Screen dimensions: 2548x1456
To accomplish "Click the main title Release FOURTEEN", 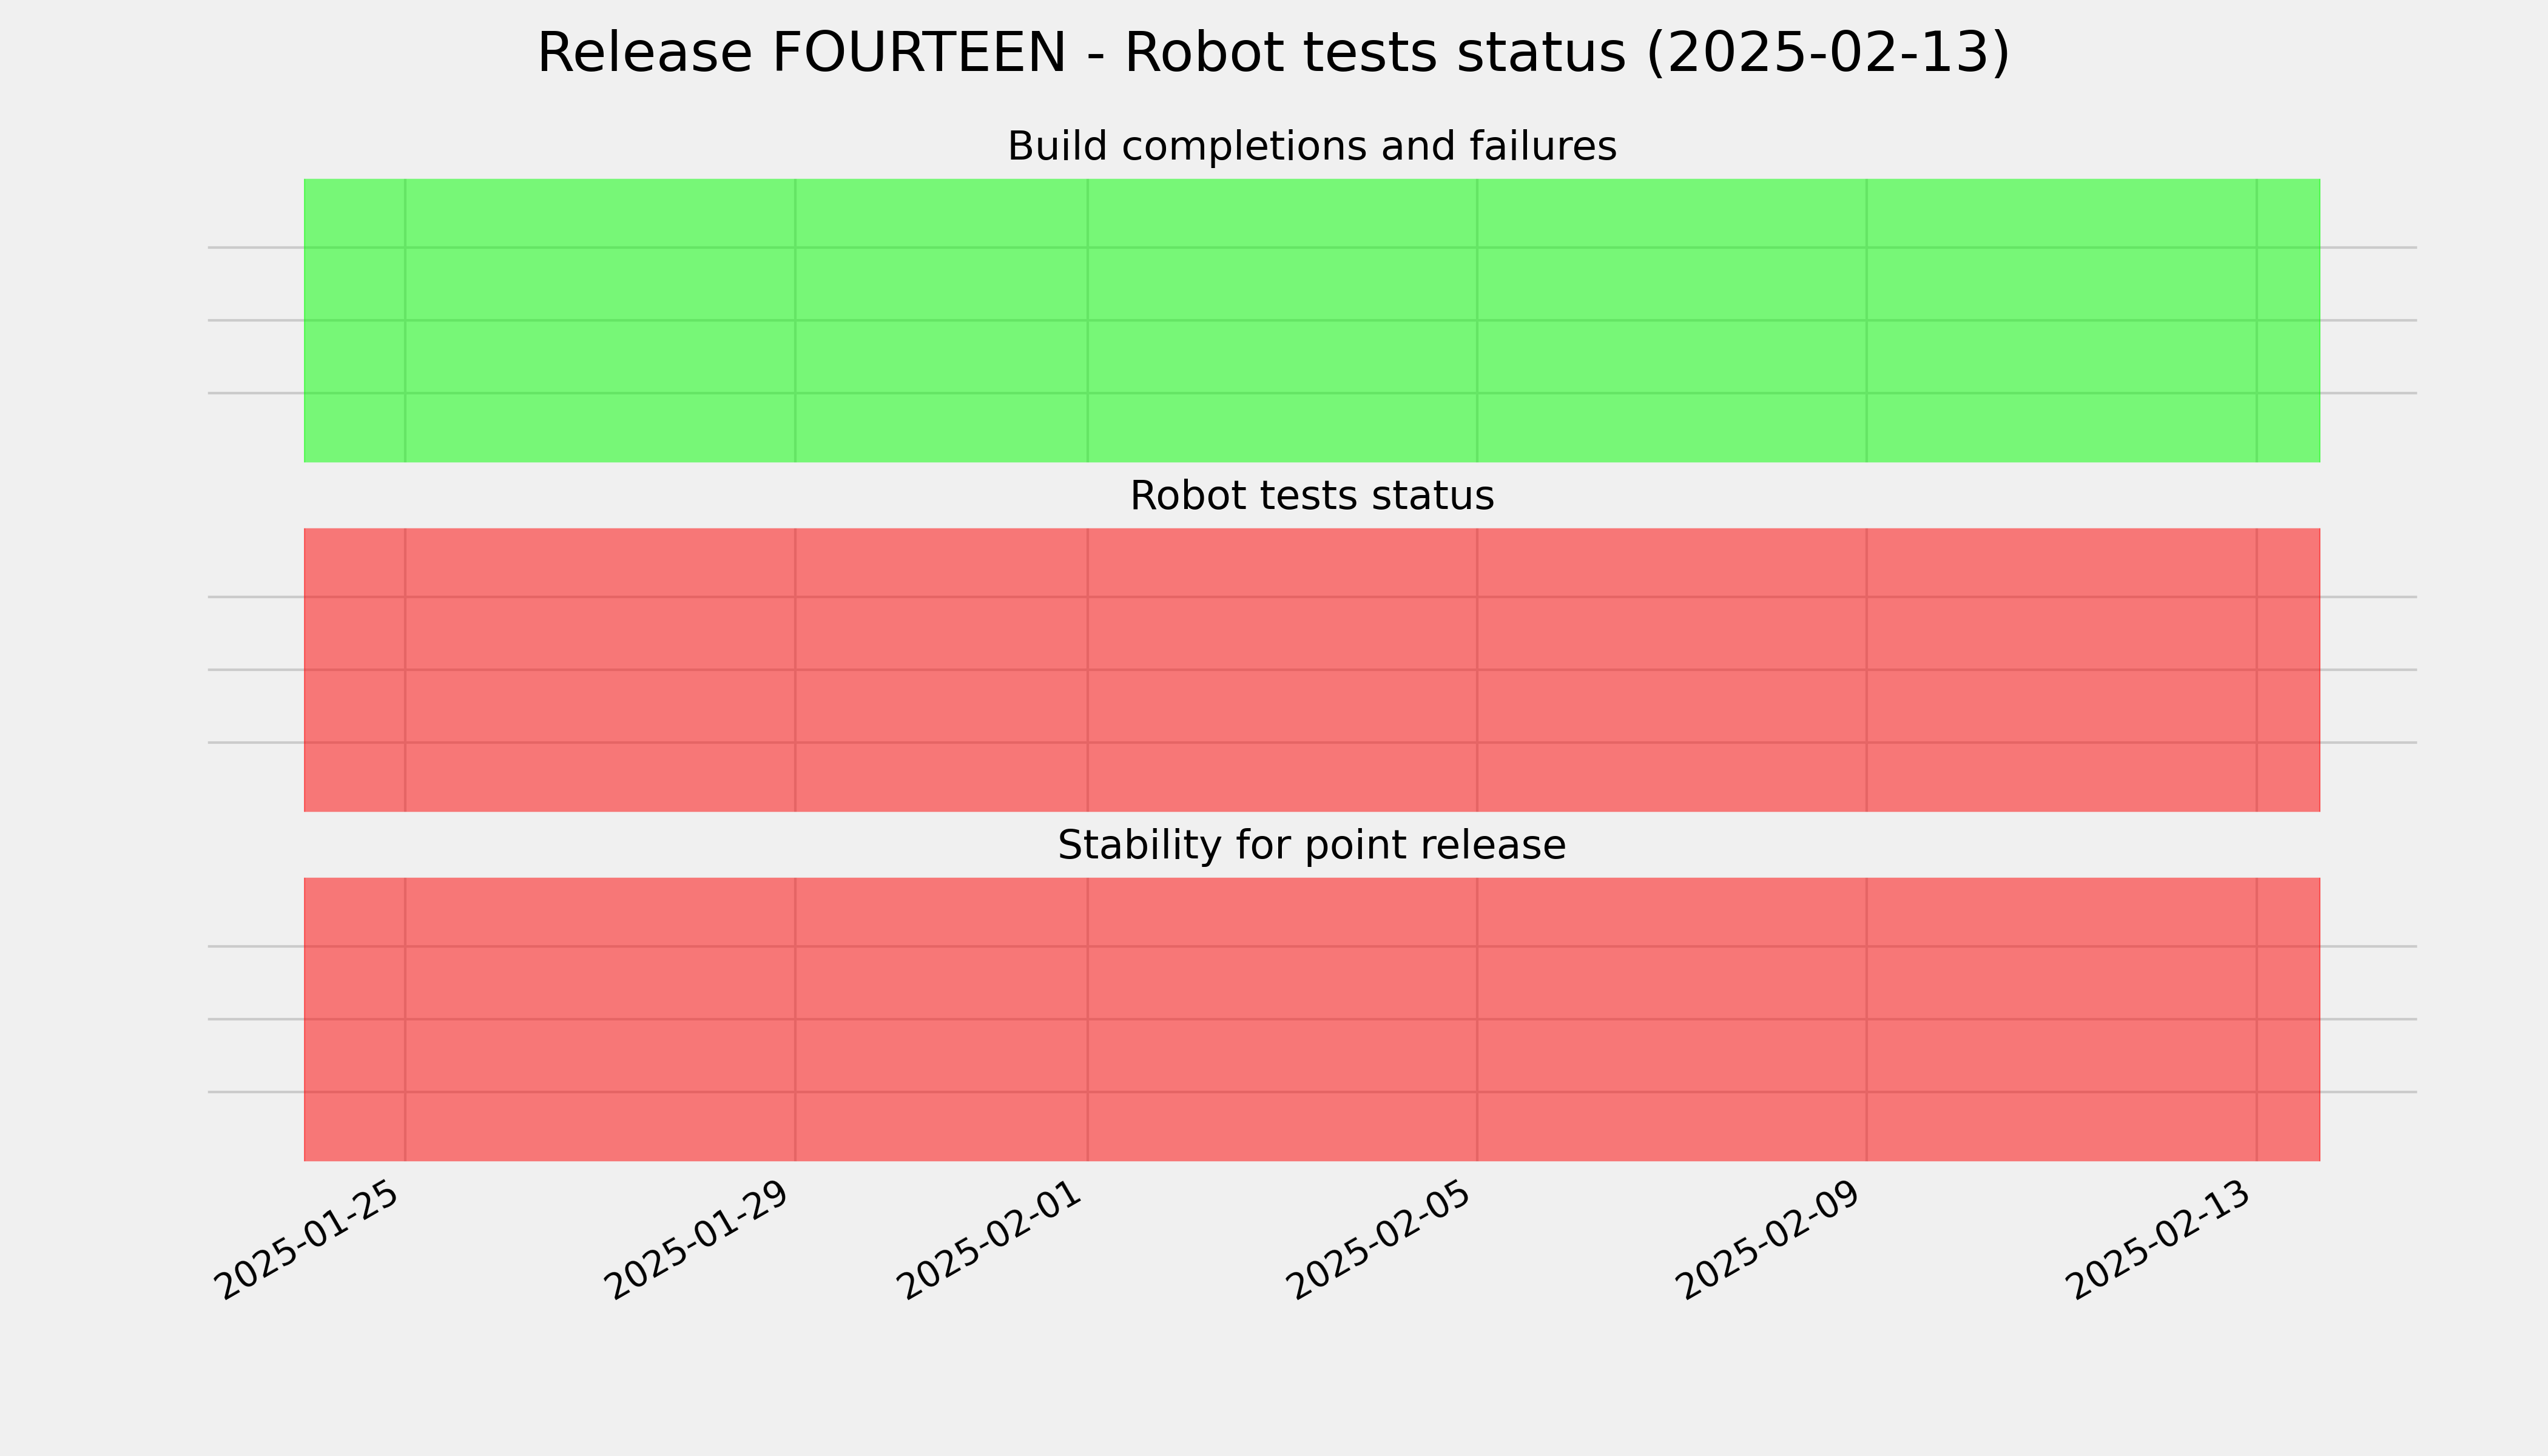I will 1273,53.
